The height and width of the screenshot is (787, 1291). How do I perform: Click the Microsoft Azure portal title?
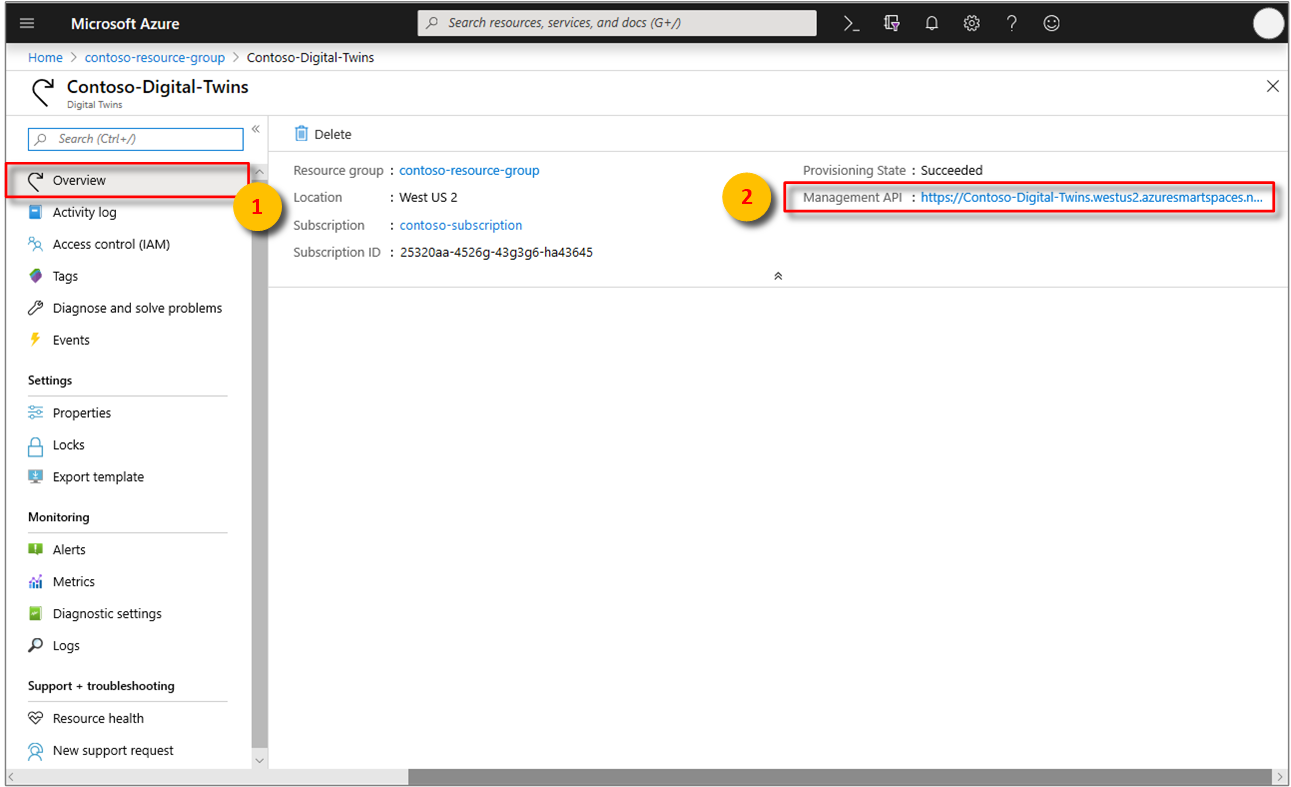click(x=125, y=23)
